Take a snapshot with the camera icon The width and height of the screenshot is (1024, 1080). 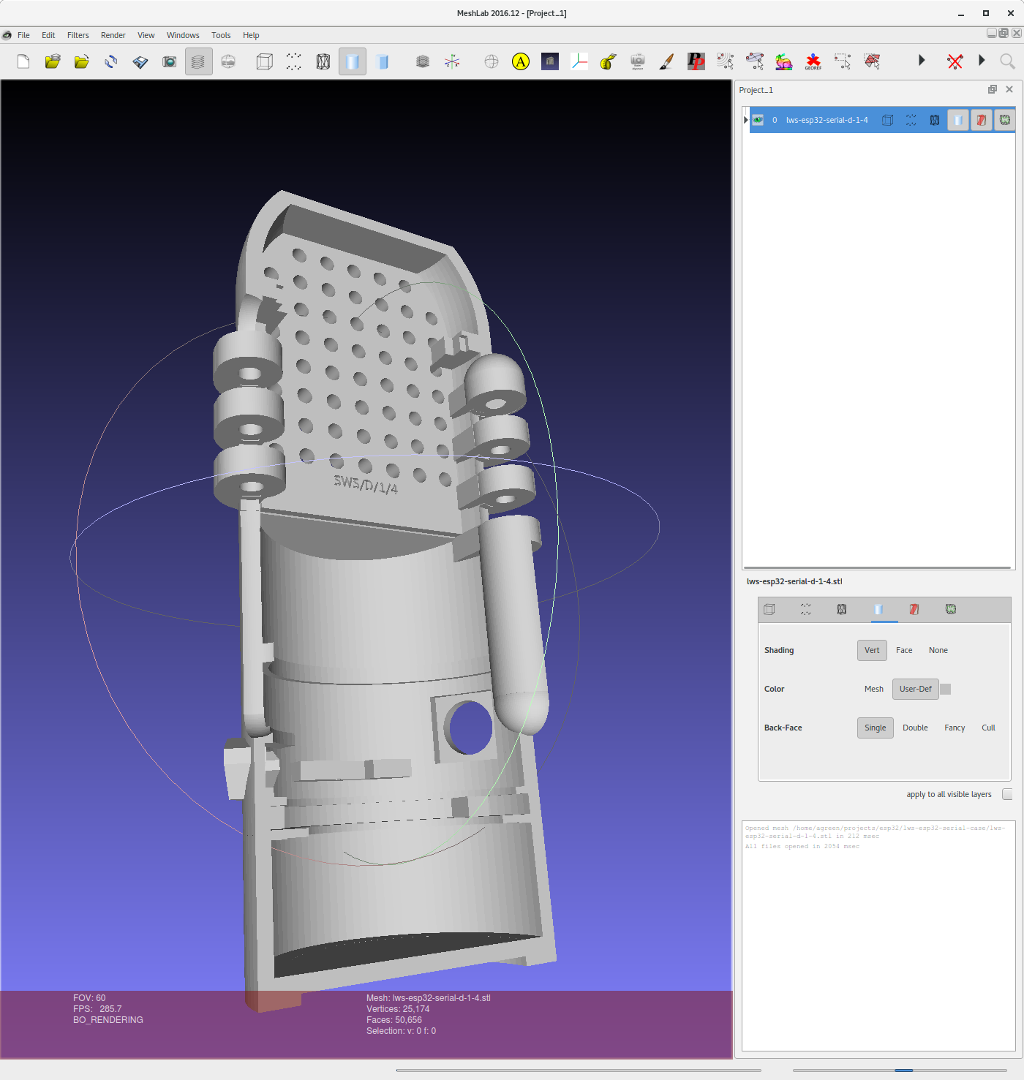click(170, 62)
